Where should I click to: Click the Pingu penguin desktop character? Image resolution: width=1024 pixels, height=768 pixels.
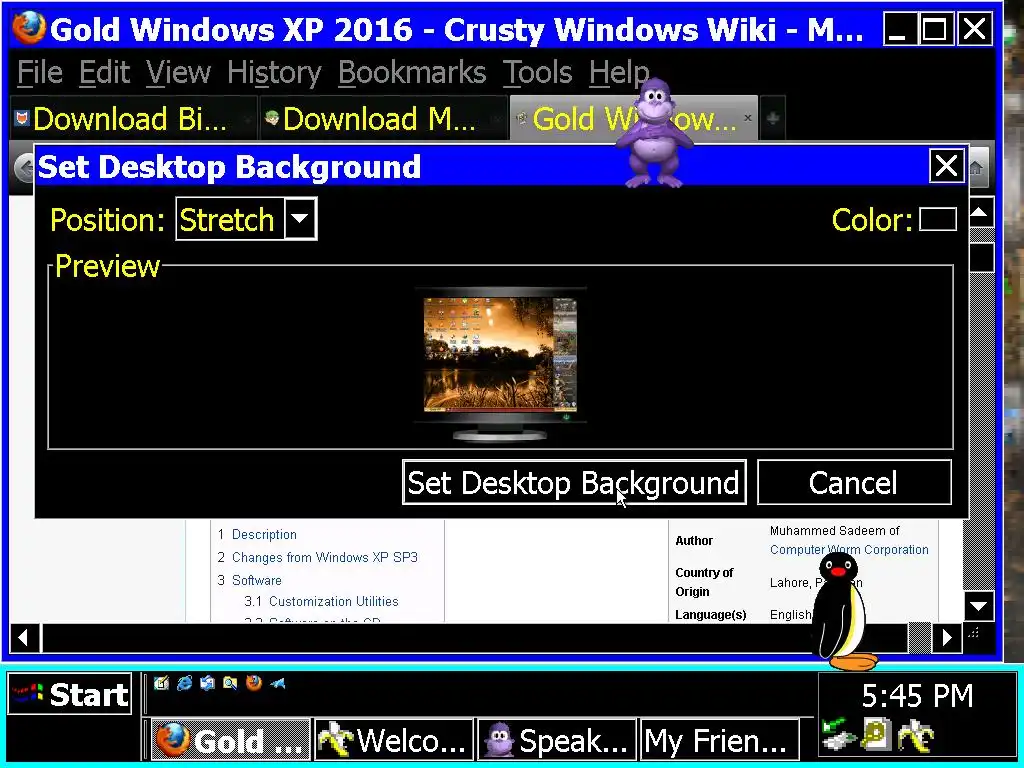pos(844,611)
